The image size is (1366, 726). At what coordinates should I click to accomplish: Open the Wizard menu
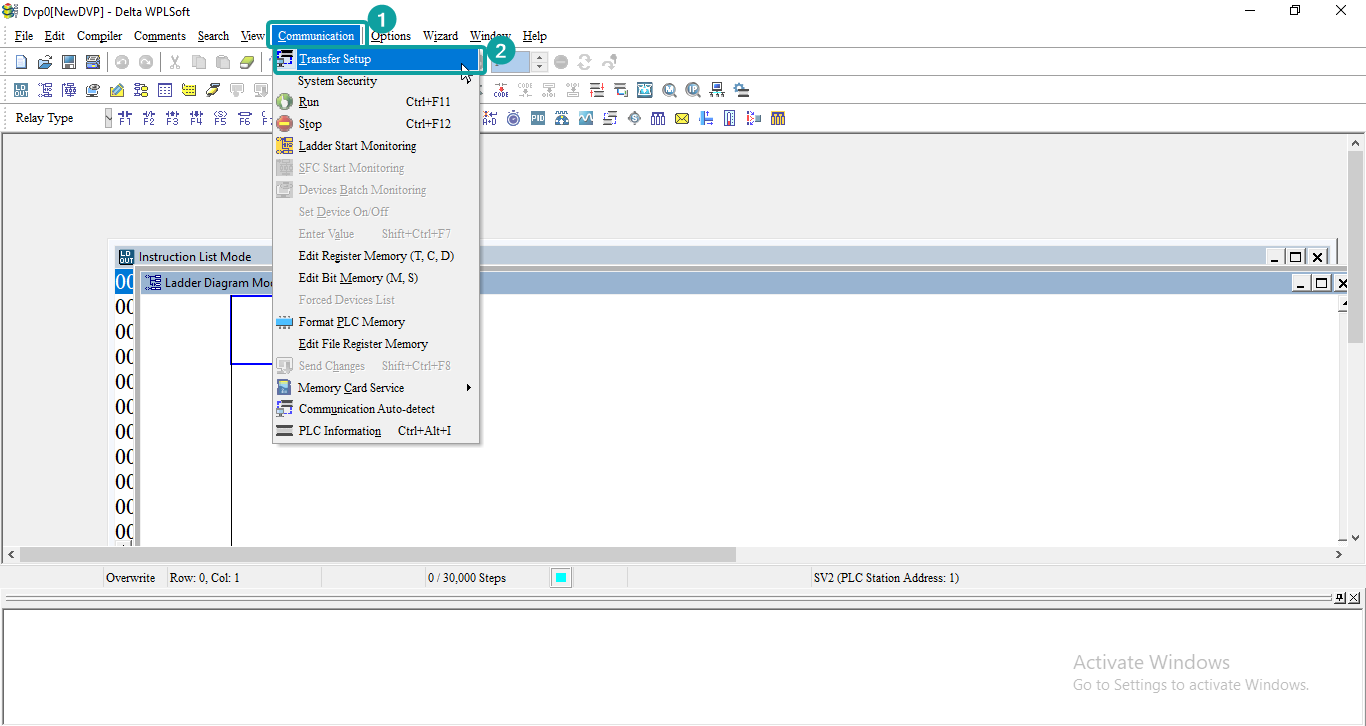click(440, 35)
